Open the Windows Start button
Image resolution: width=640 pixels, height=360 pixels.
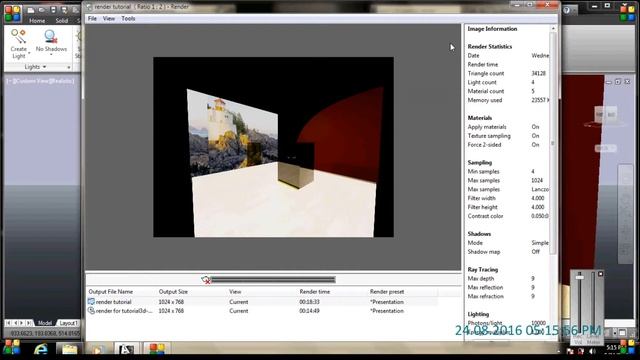click(11, 348)
